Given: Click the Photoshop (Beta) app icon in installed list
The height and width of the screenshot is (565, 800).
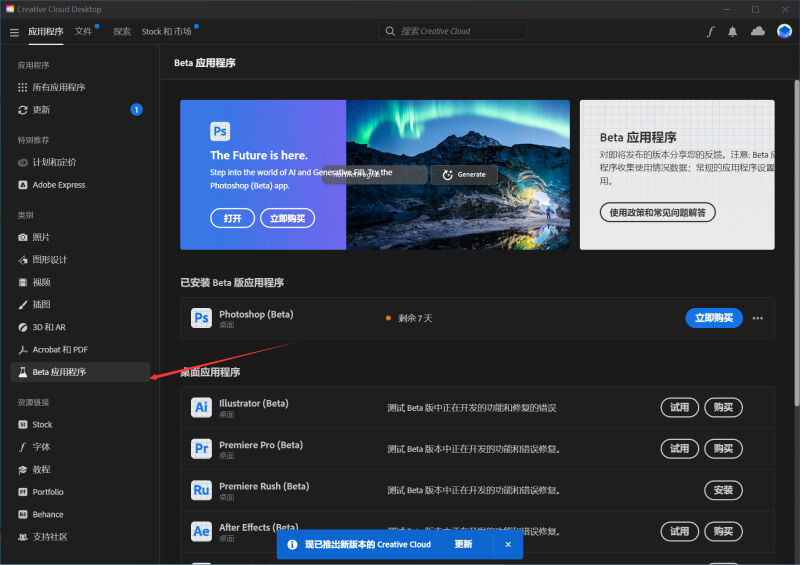Looking at the screenshot, I should pos(201,318).
